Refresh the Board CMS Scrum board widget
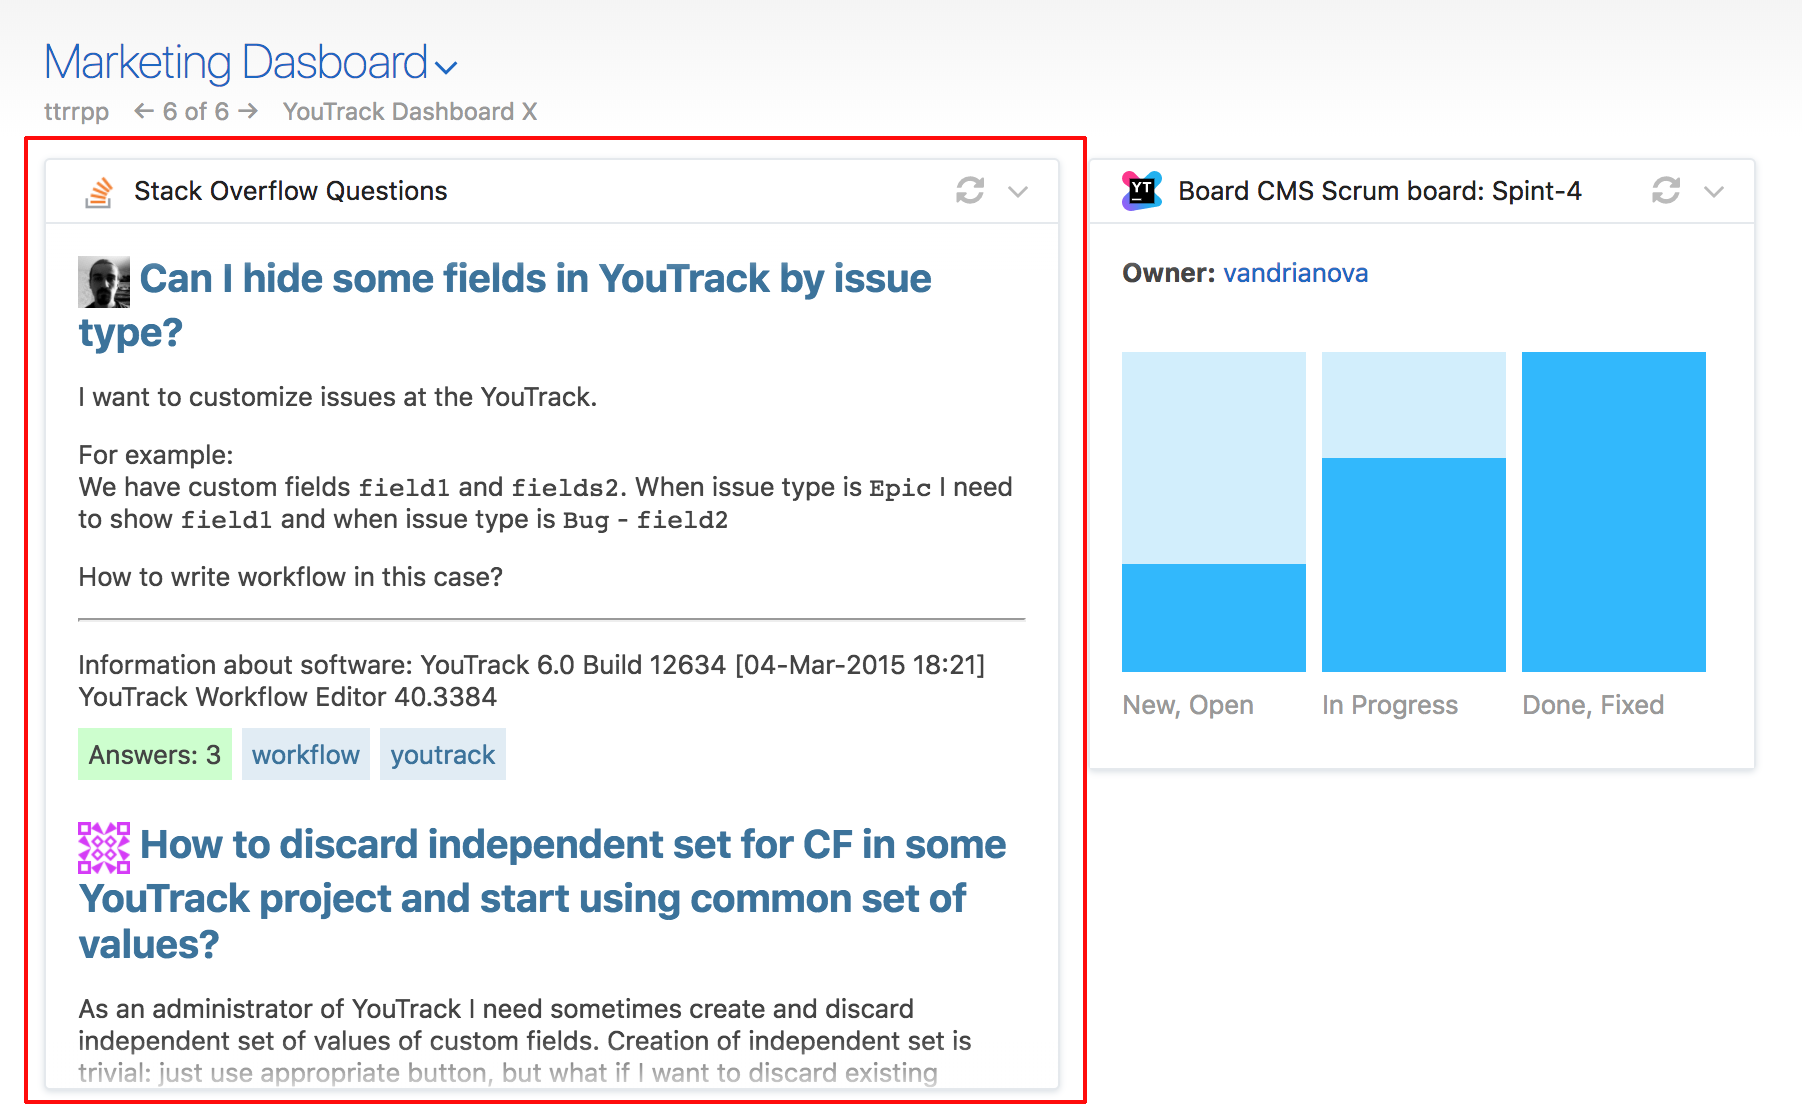 click(1665, 190)
